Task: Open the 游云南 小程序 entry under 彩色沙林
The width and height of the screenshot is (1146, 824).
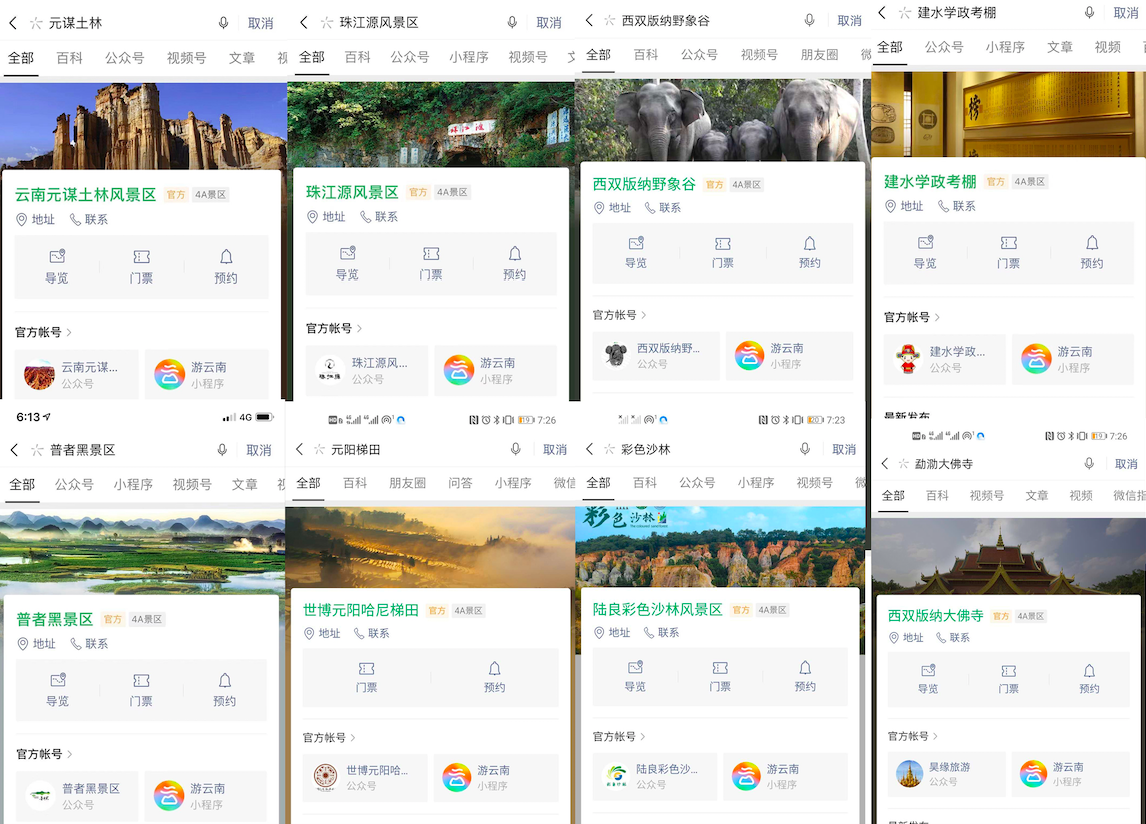Action: click(x=789, y=777)
